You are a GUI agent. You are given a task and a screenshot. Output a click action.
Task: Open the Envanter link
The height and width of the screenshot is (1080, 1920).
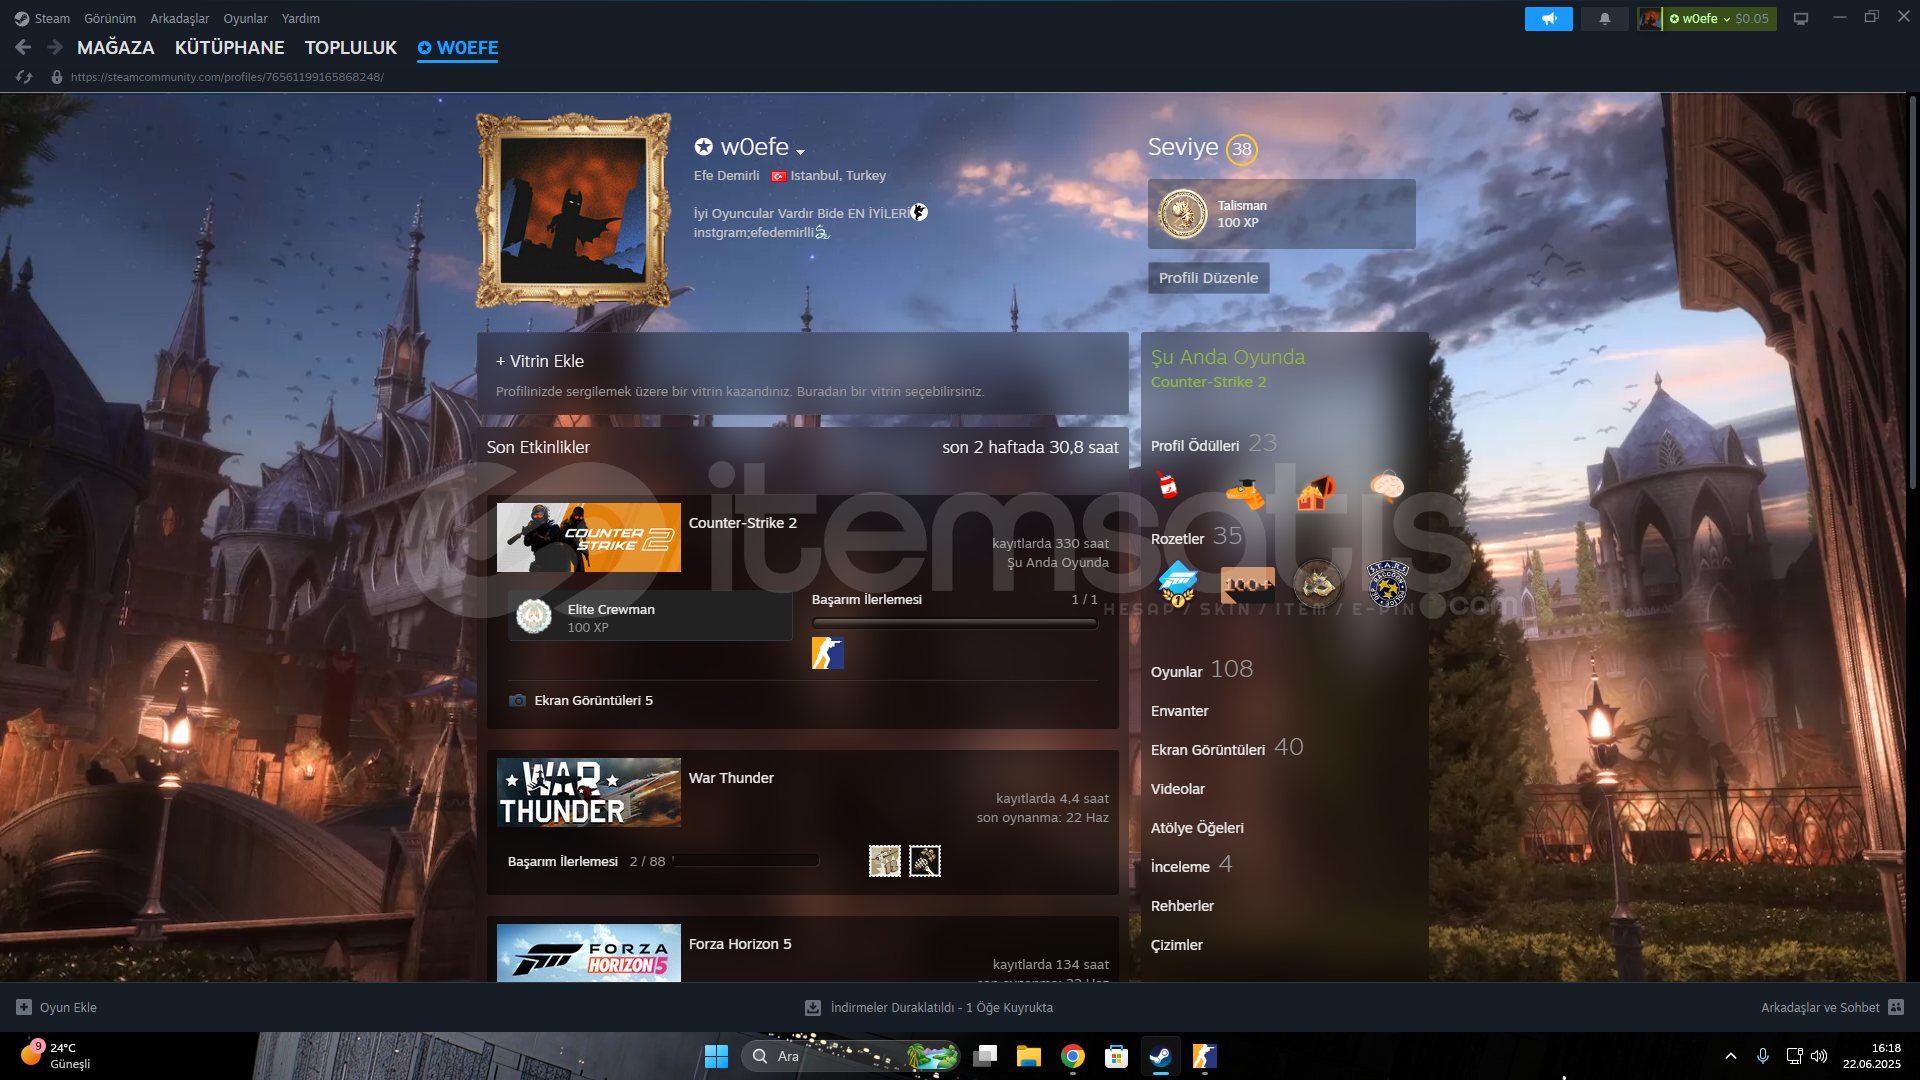(x=1180, y=711)
